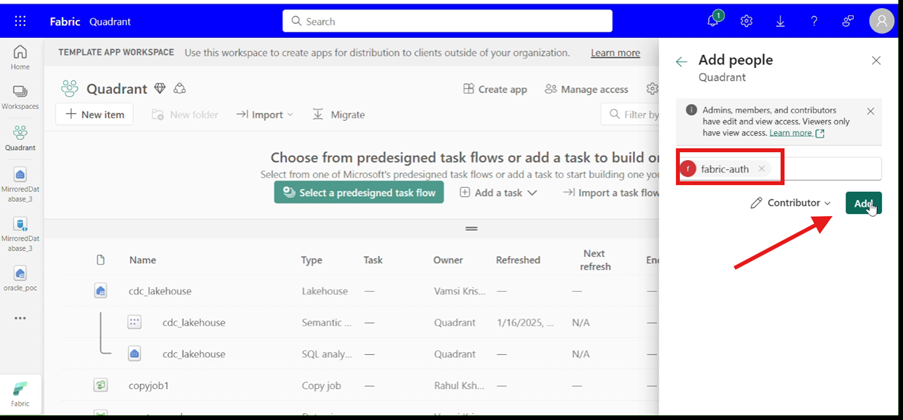
Task: Show more sidebar items ellipsis
Action: (20, 318)
